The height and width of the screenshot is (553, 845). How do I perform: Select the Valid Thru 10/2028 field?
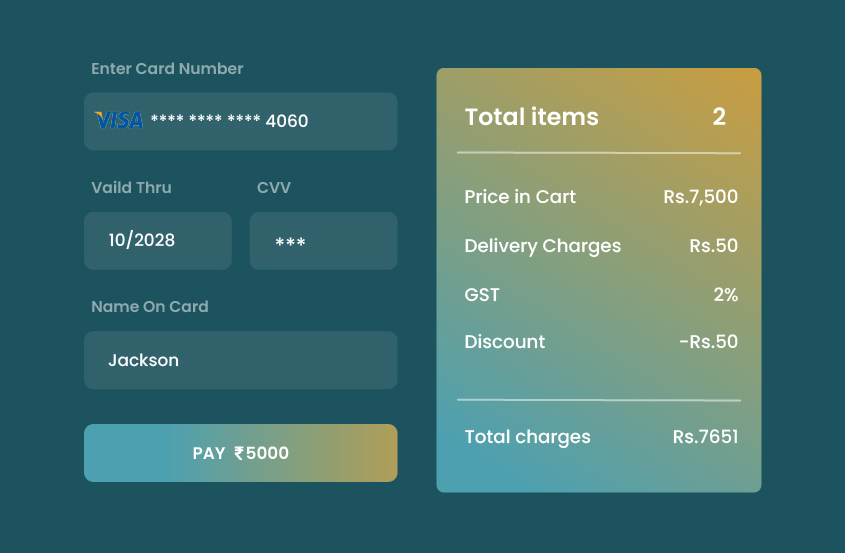(158, 240)
